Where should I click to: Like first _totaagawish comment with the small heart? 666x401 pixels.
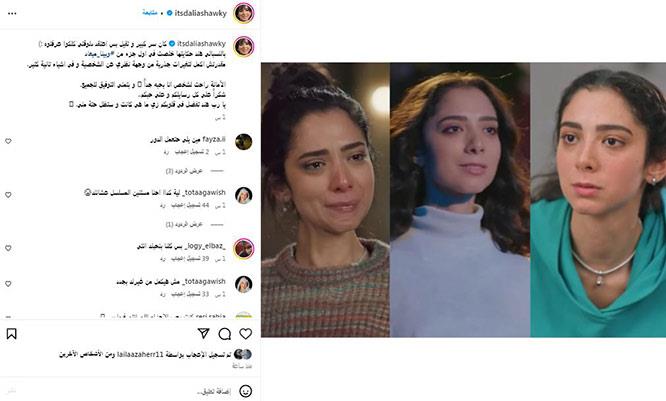(8, 195)
